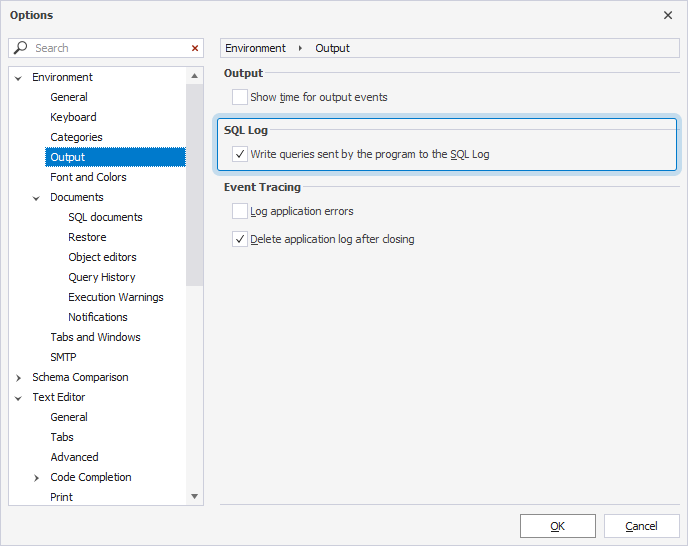Select Keyboard in options tree
688x546 pixels.
click(x=73, y=117)
